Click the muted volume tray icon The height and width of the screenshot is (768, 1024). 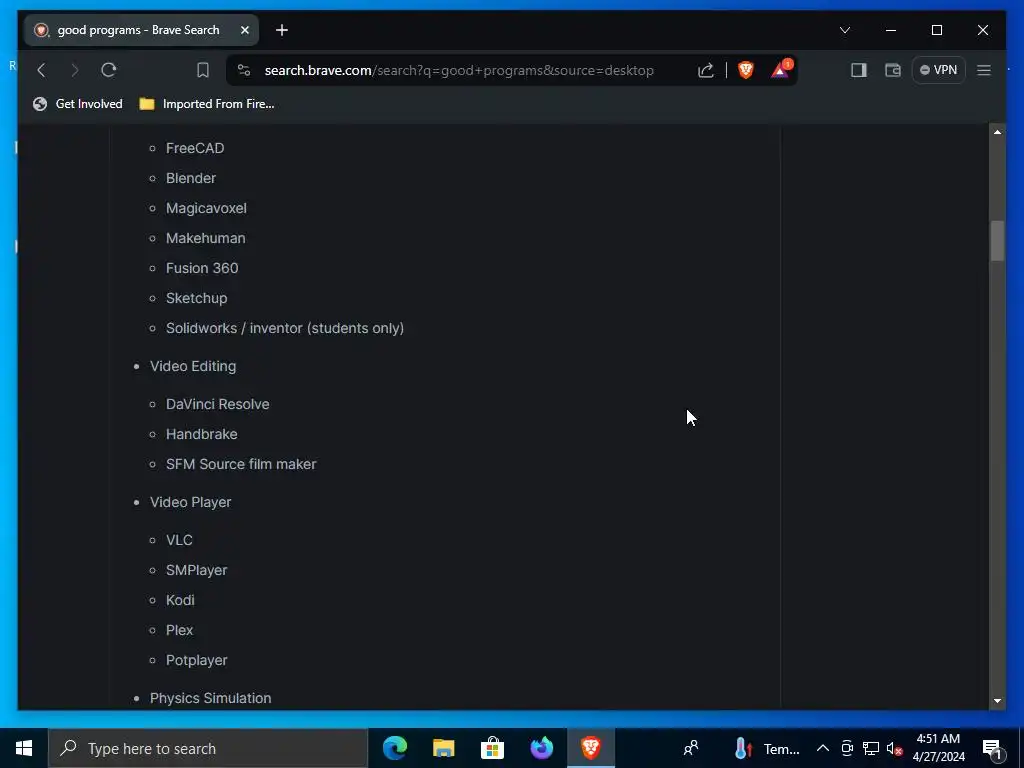[895, 748]
